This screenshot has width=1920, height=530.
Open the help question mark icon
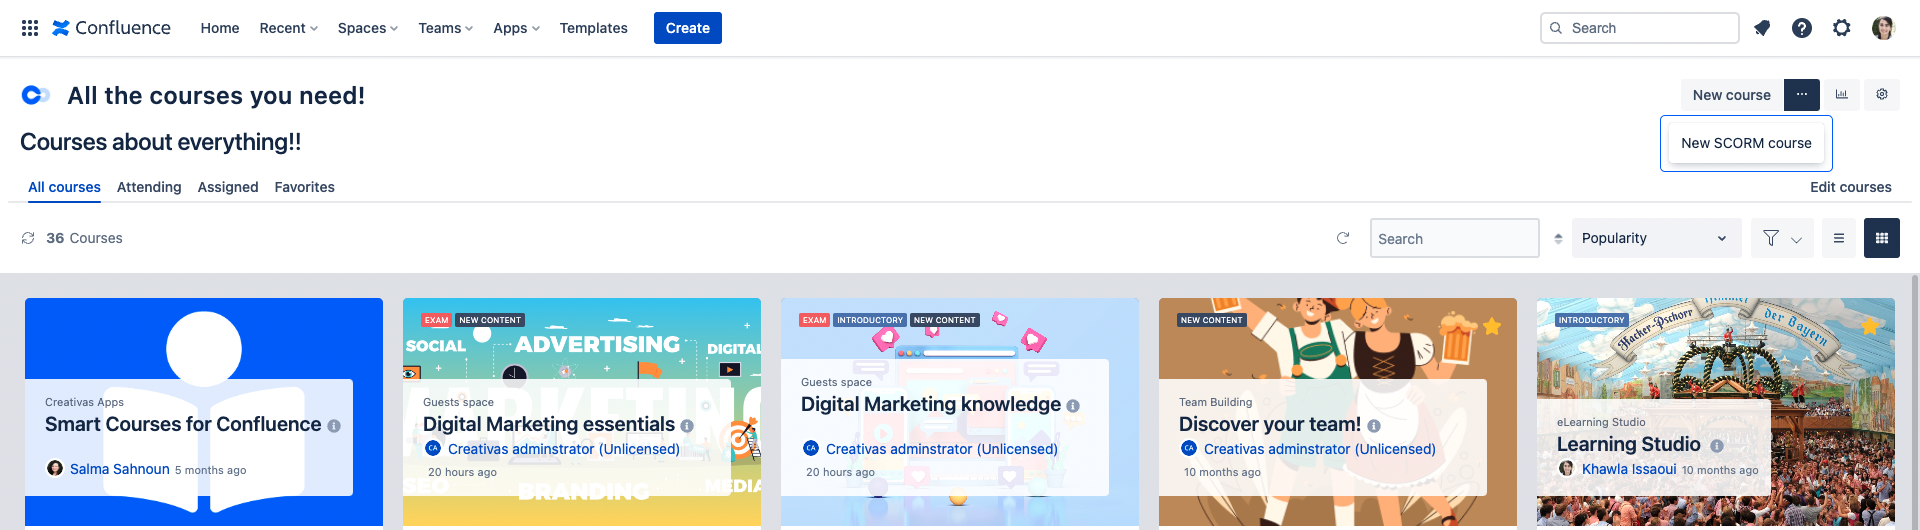pyautogui.click(x=1802, y=28)
